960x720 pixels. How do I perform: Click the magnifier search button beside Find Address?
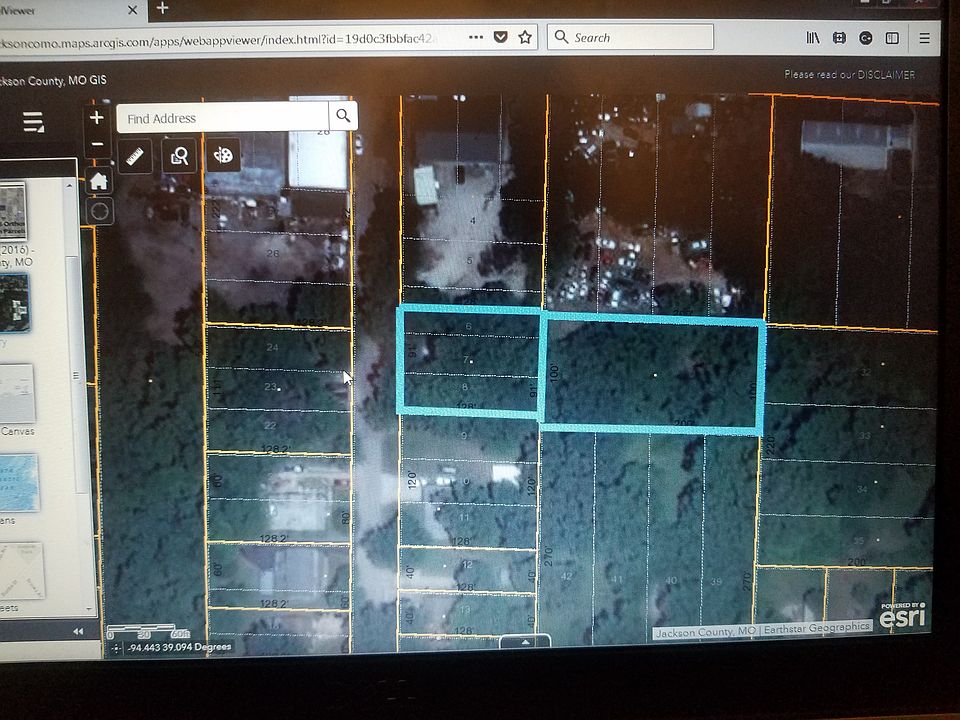tap(343, 117)
